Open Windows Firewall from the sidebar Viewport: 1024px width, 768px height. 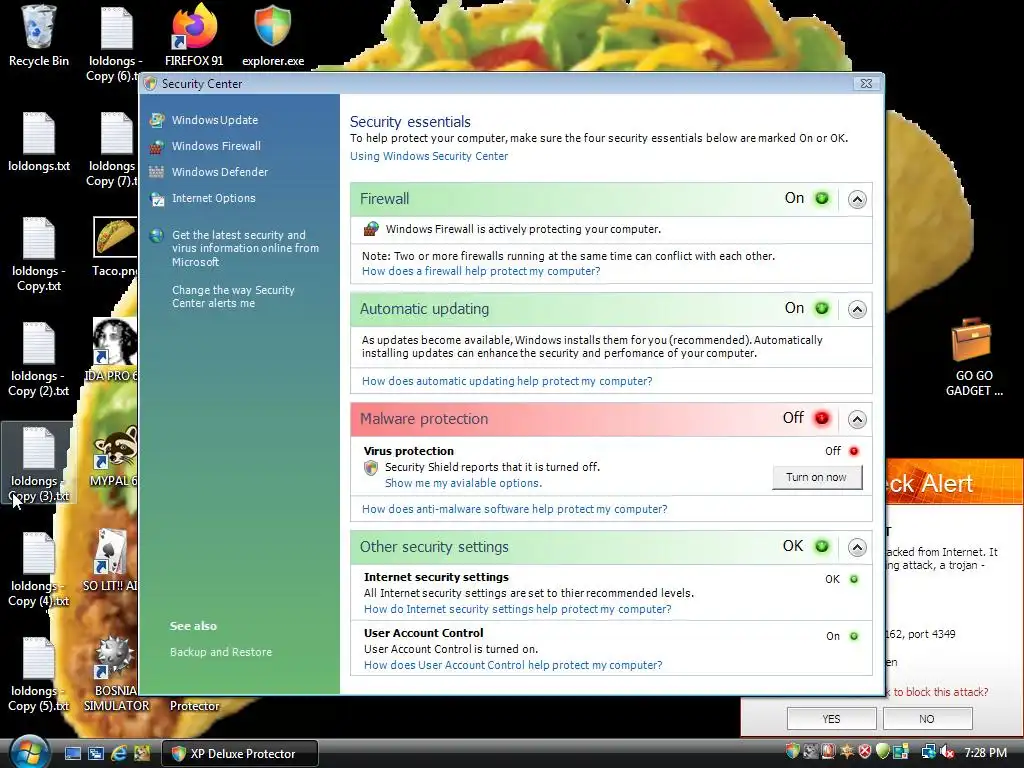click(x=216, y=146)
